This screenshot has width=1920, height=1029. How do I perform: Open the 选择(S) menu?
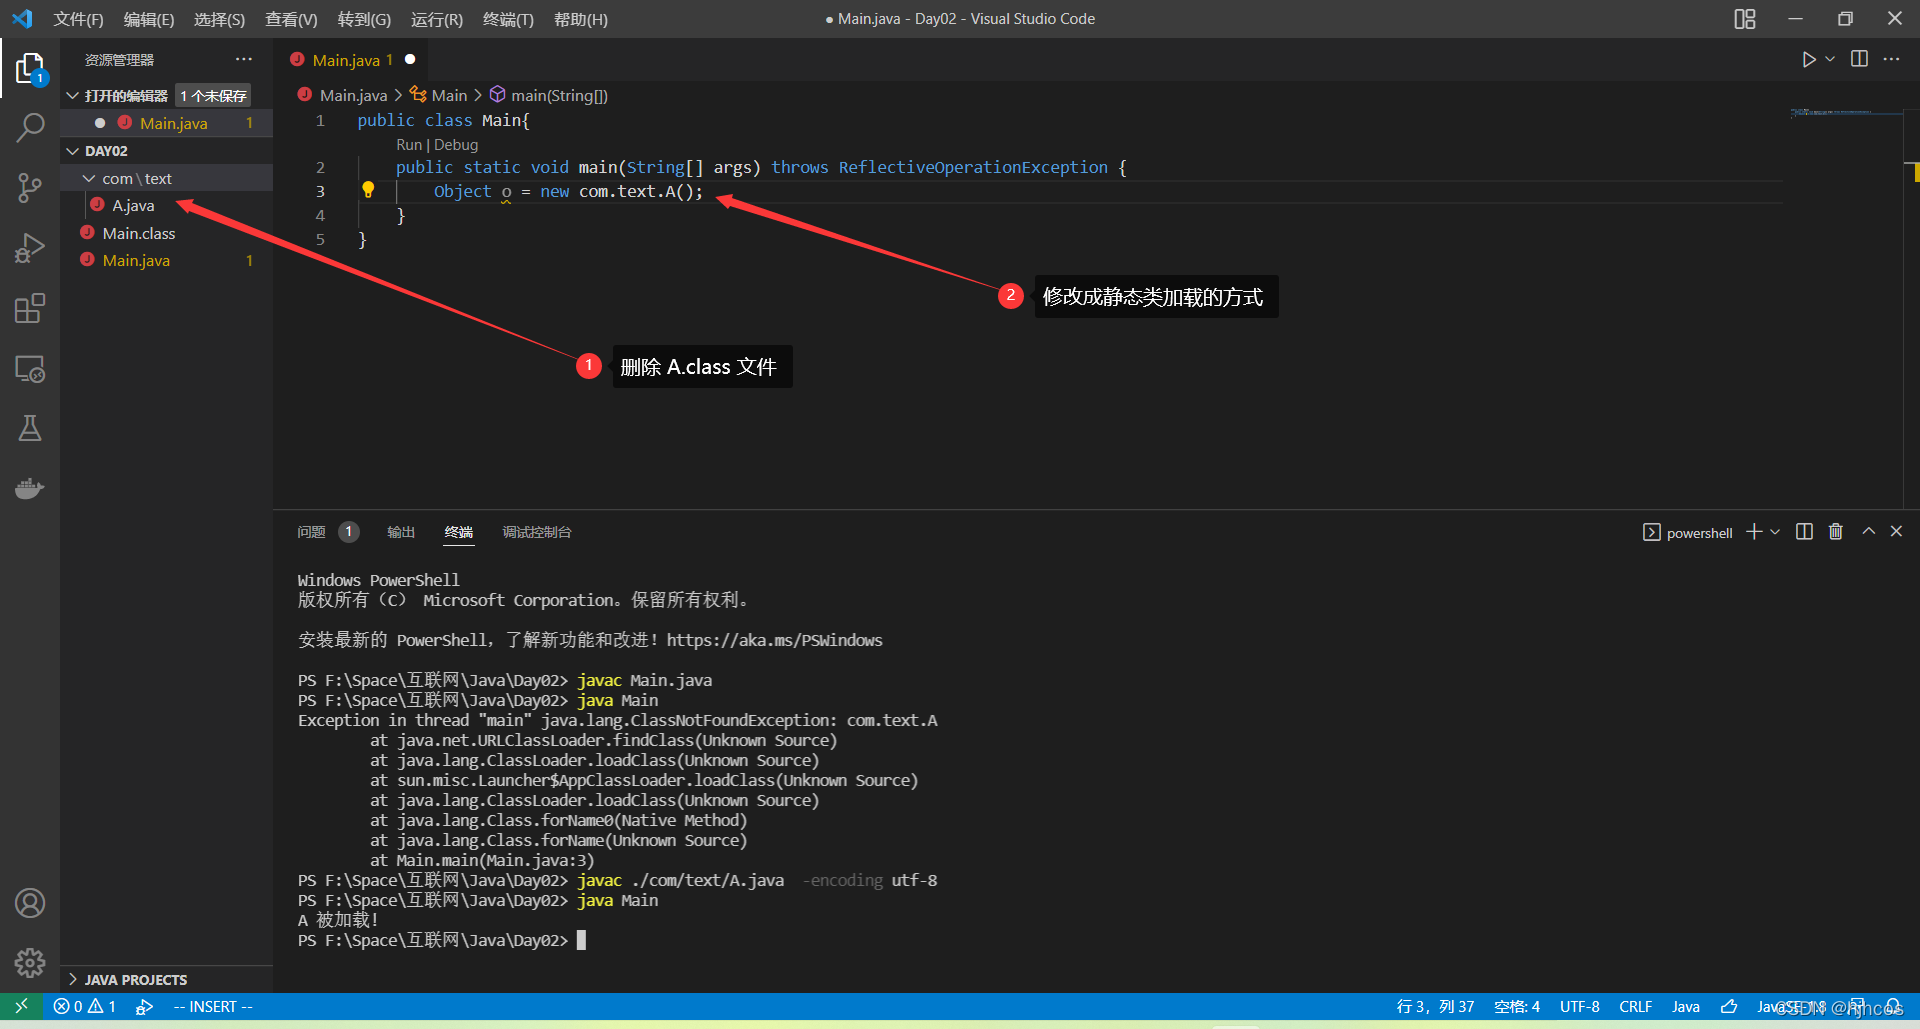pos(219,19)
